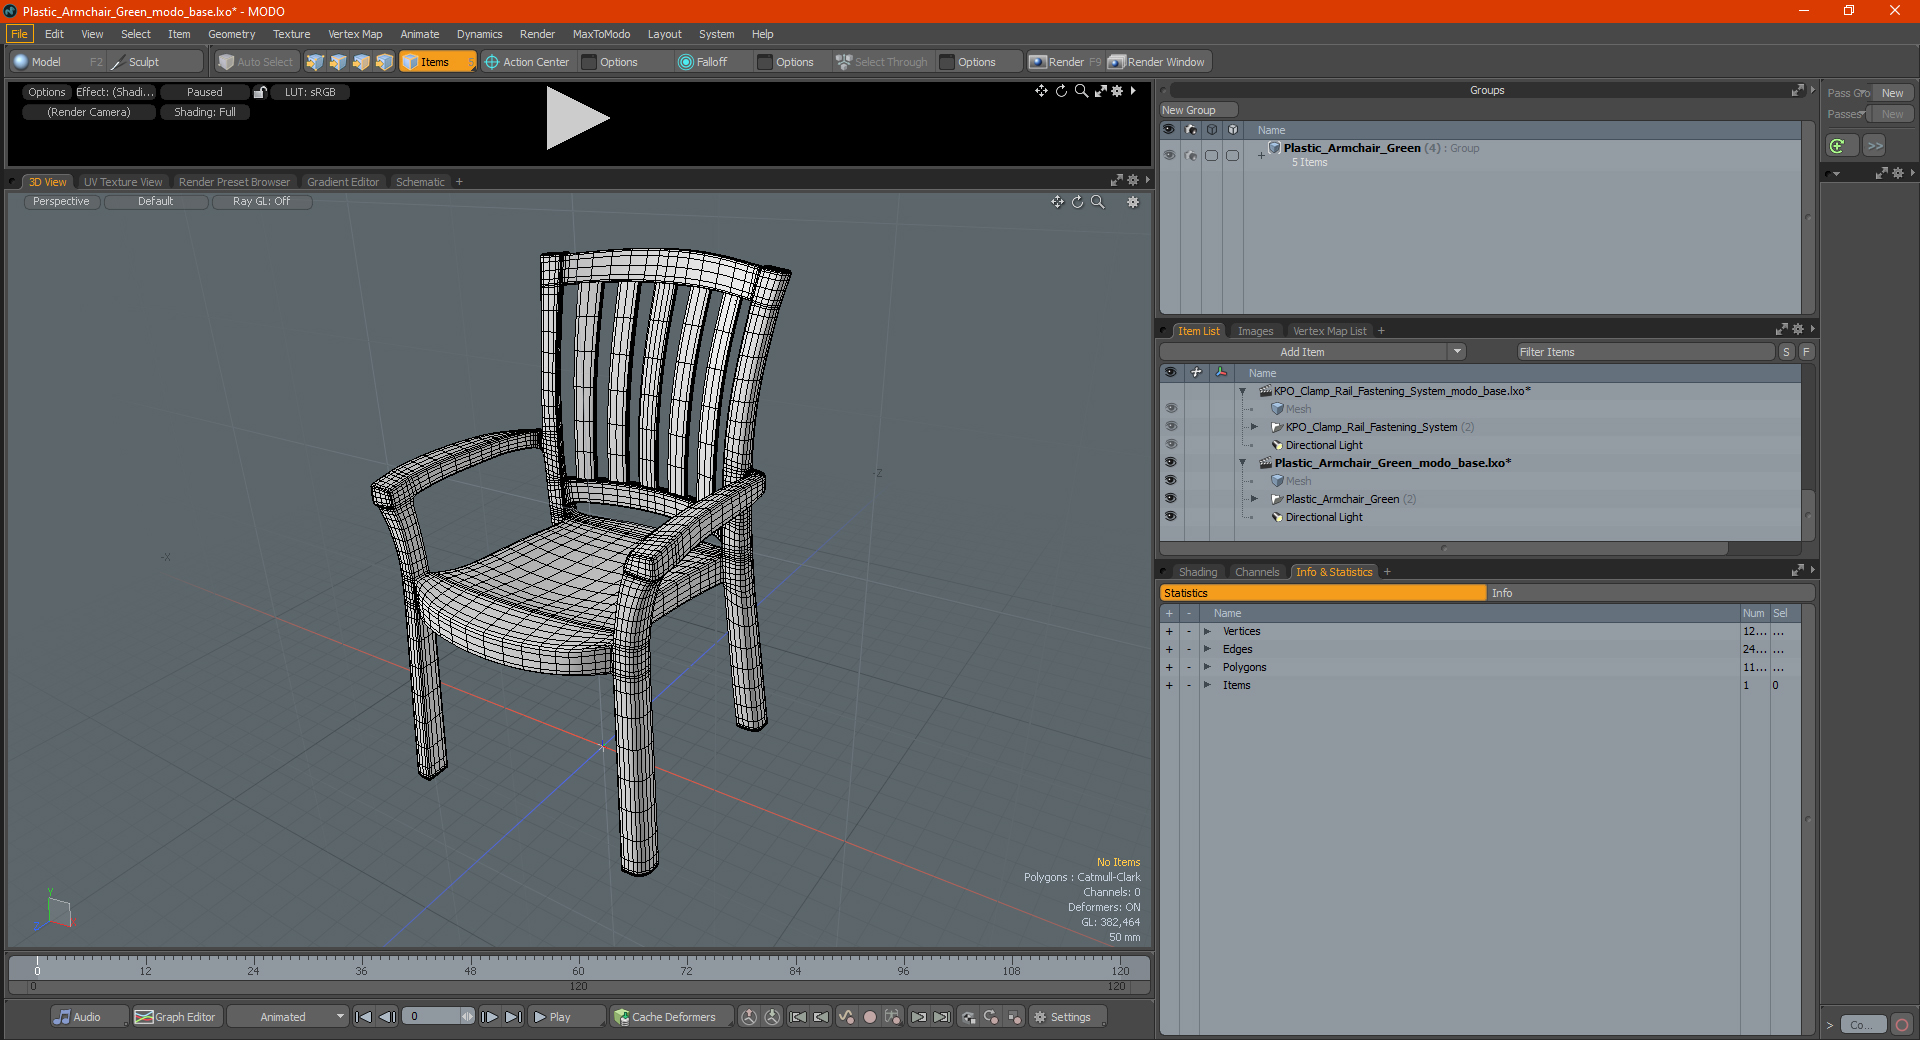Toggle visibility of Plastic_Armchair_Green item
The width and height of the screenshot is (1920, 1040).
coord(1170,498)
